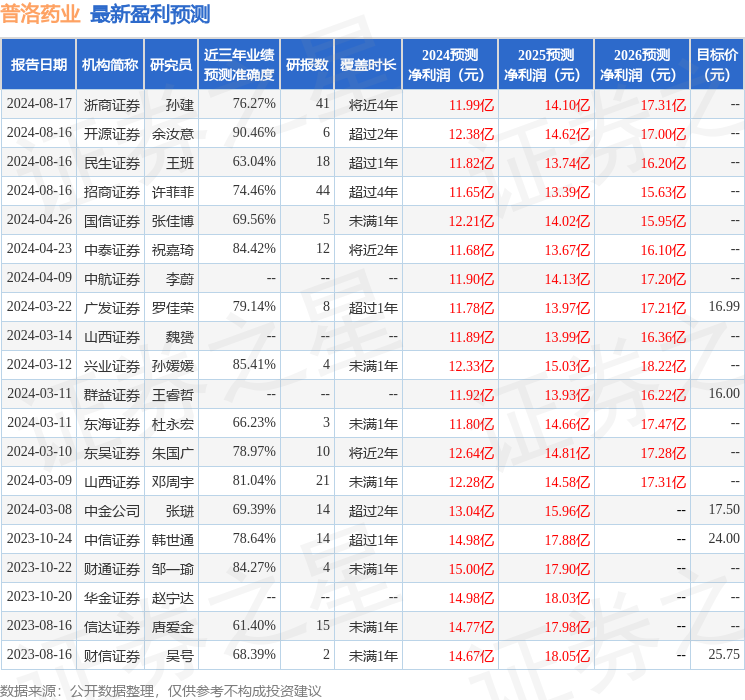
Task: Click researcher name 余汝意
Action: (172, 134)
